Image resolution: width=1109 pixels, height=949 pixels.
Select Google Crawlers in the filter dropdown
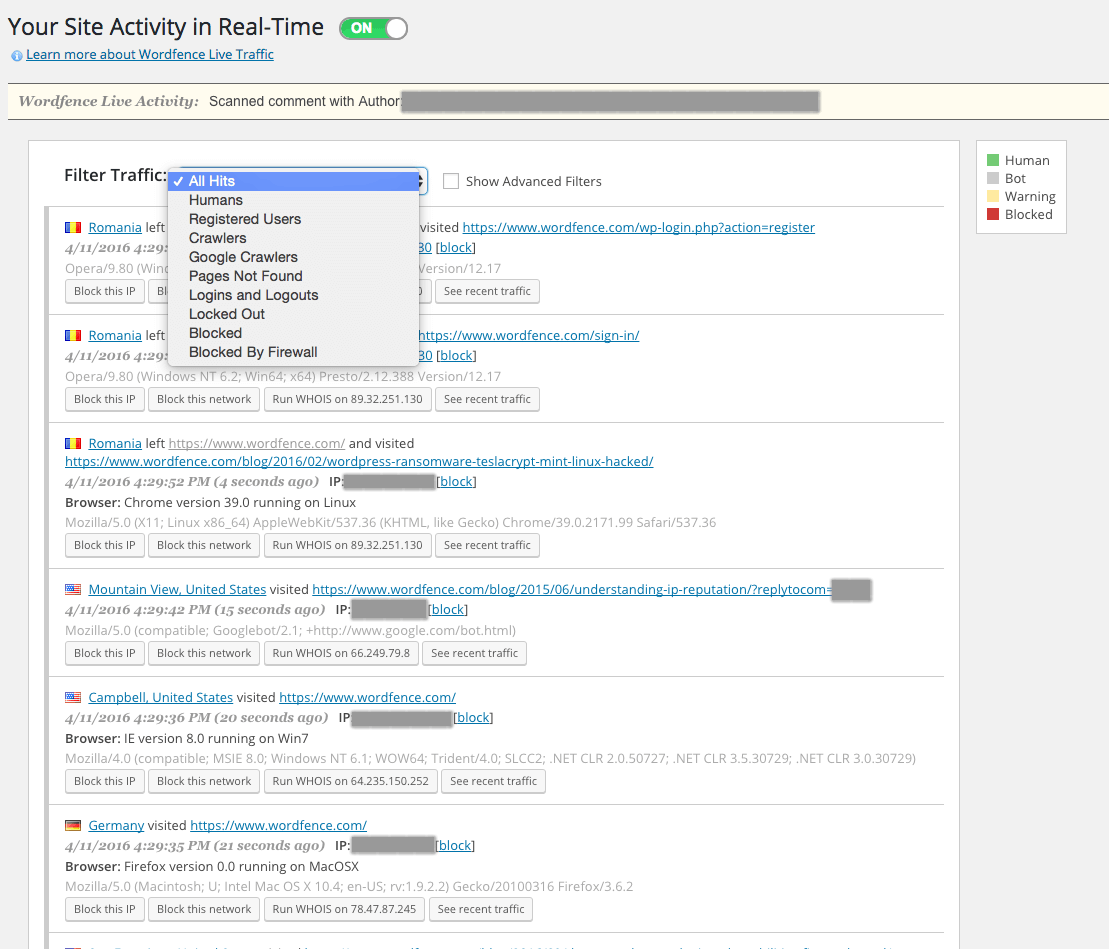coord(243,257)
